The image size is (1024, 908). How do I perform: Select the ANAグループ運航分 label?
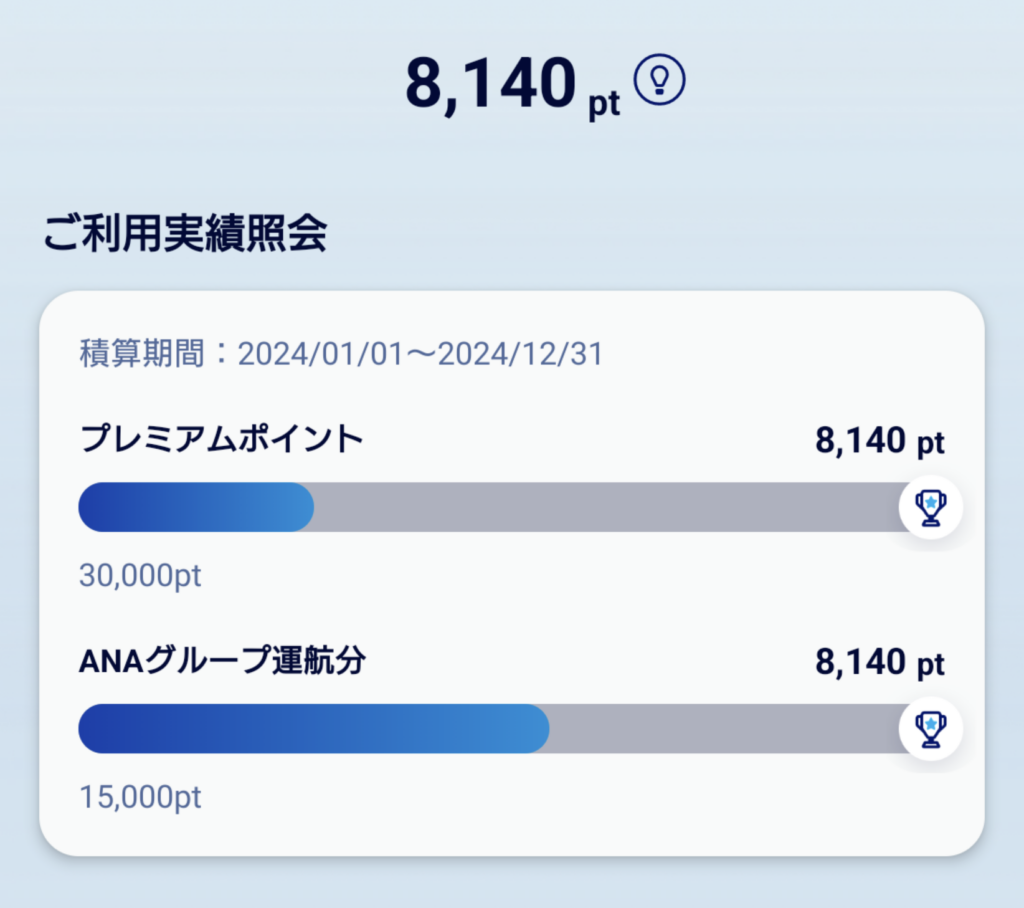222,660
